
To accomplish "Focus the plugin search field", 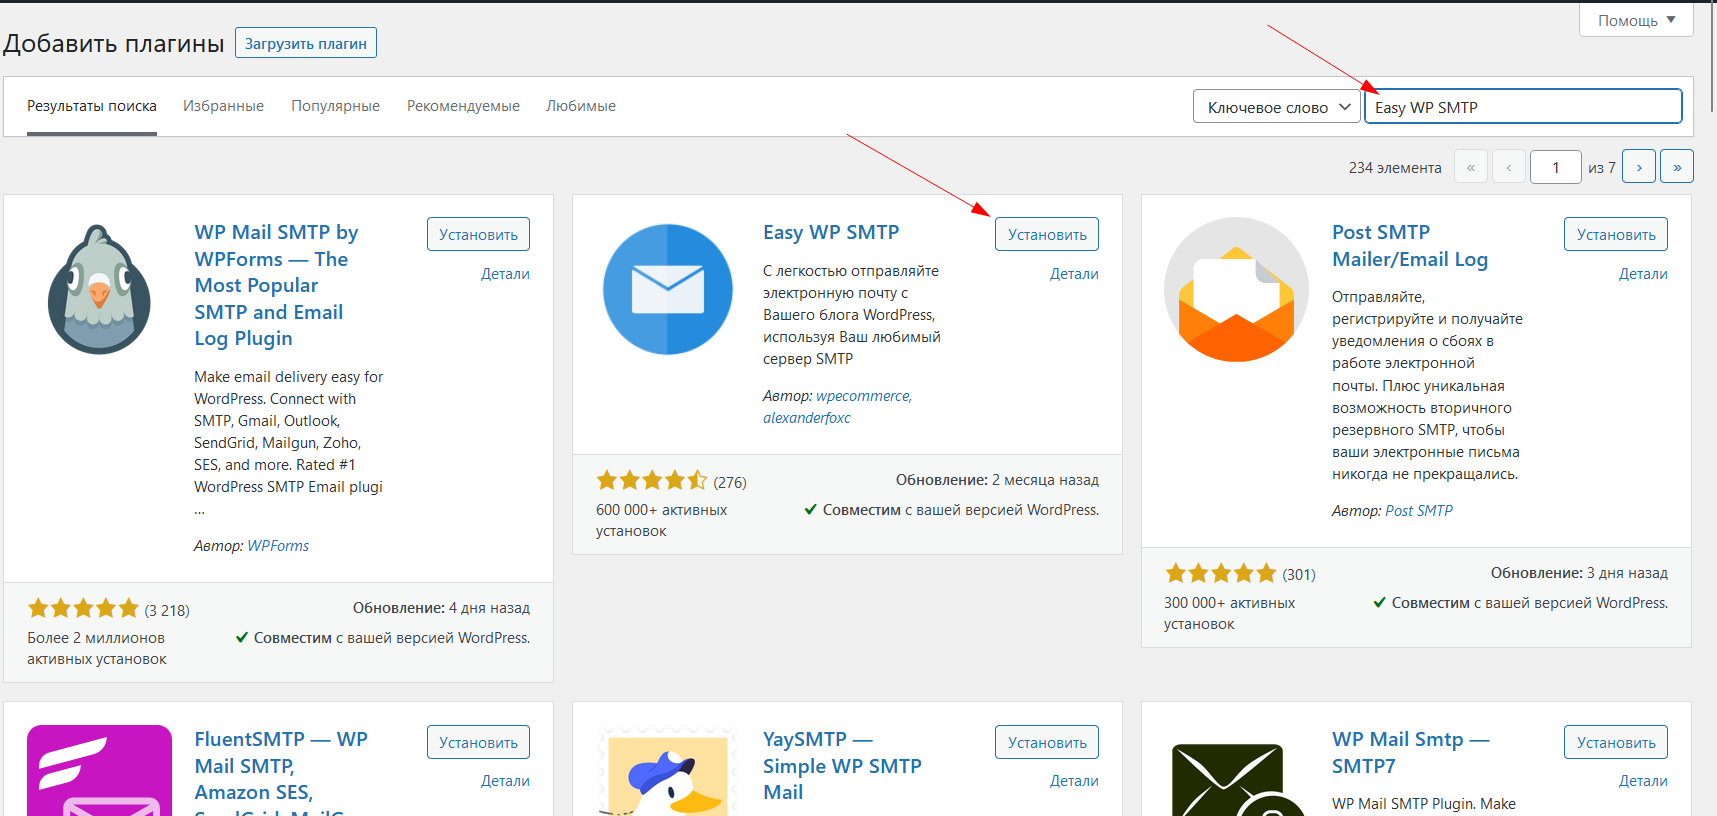I will click(1523, 107).
